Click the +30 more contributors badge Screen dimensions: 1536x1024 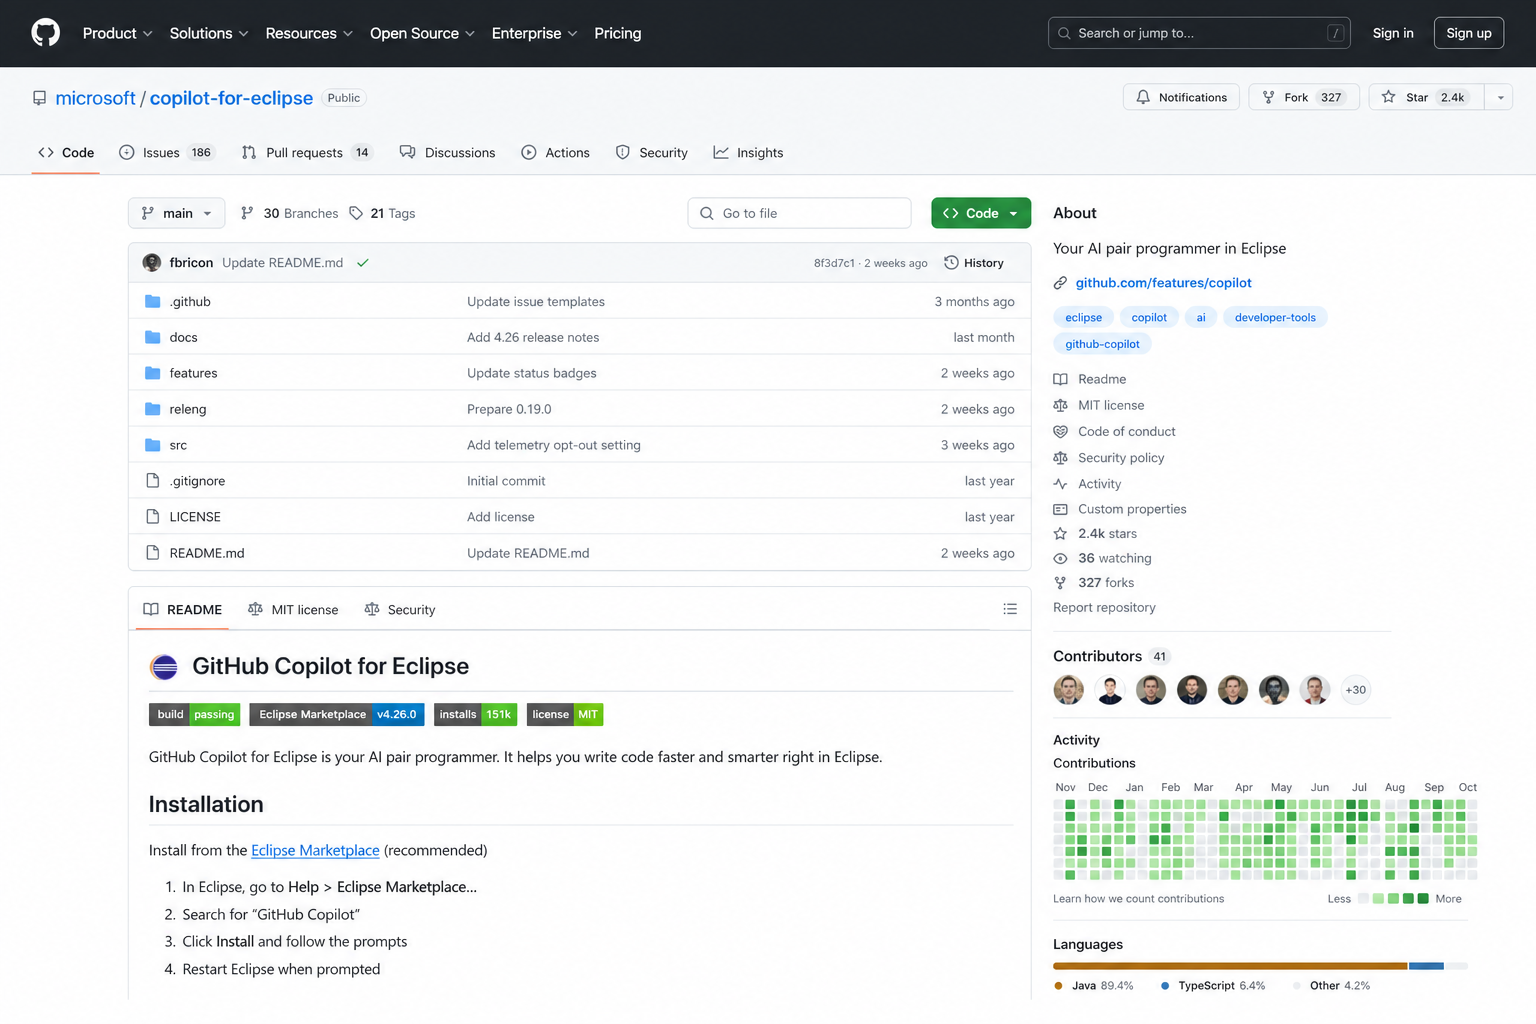coord(1355,690)
